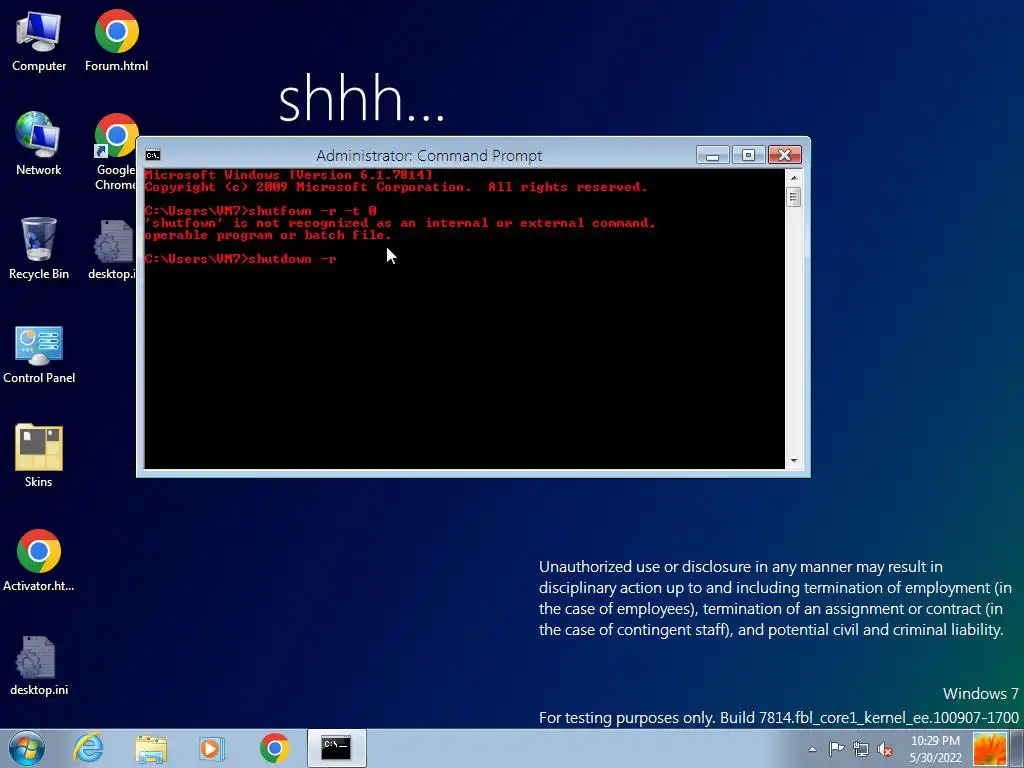1024x768 pixels.
Task: Select the Google Chrome desktop shortcut
Action: 115,152
